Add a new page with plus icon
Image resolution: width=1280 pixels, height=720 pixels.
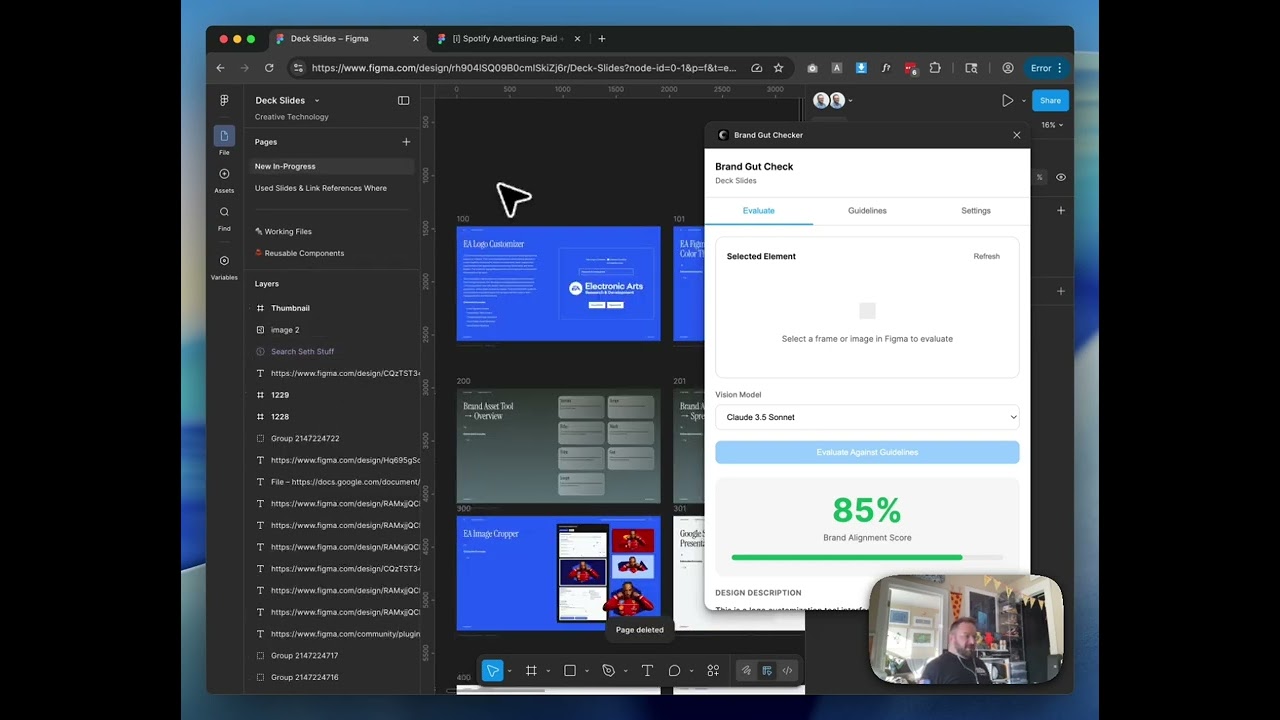(406, 142)
